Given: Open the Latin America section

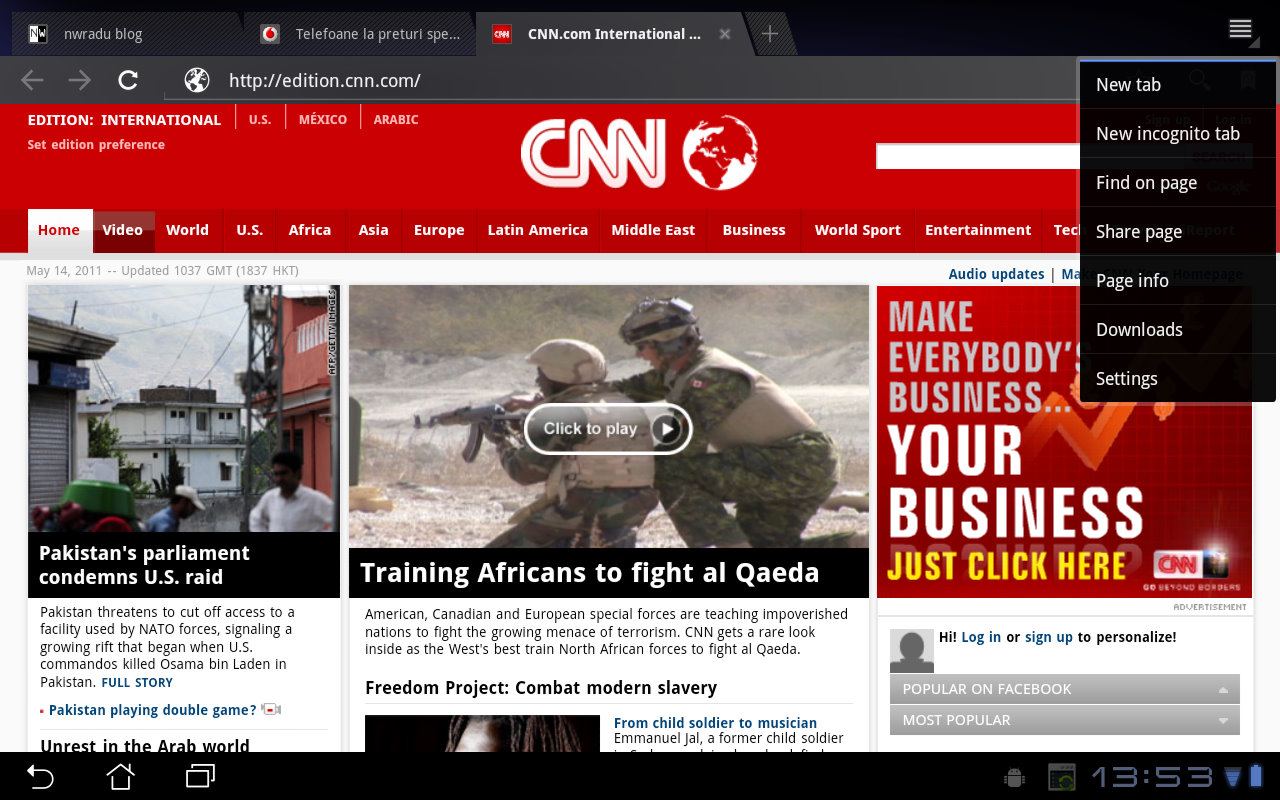Looking at the screenshot, I should (x=538, y=230).
